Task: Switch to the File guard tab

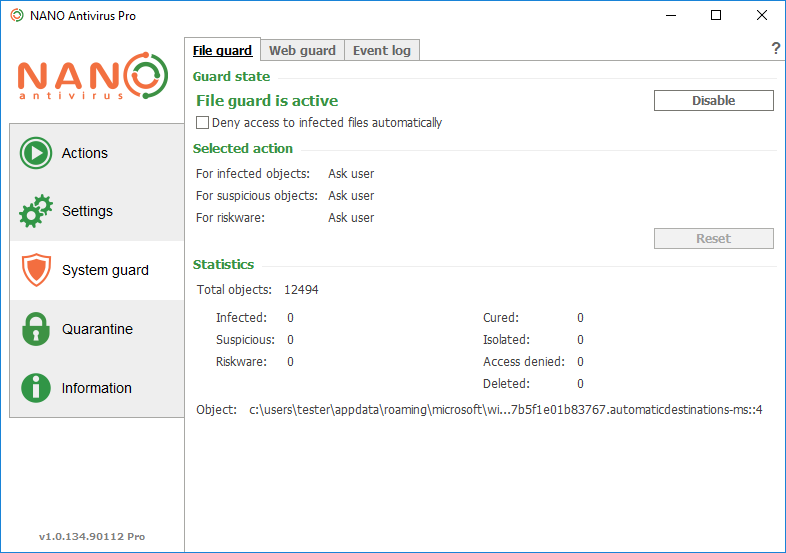Action: [222, 50]
